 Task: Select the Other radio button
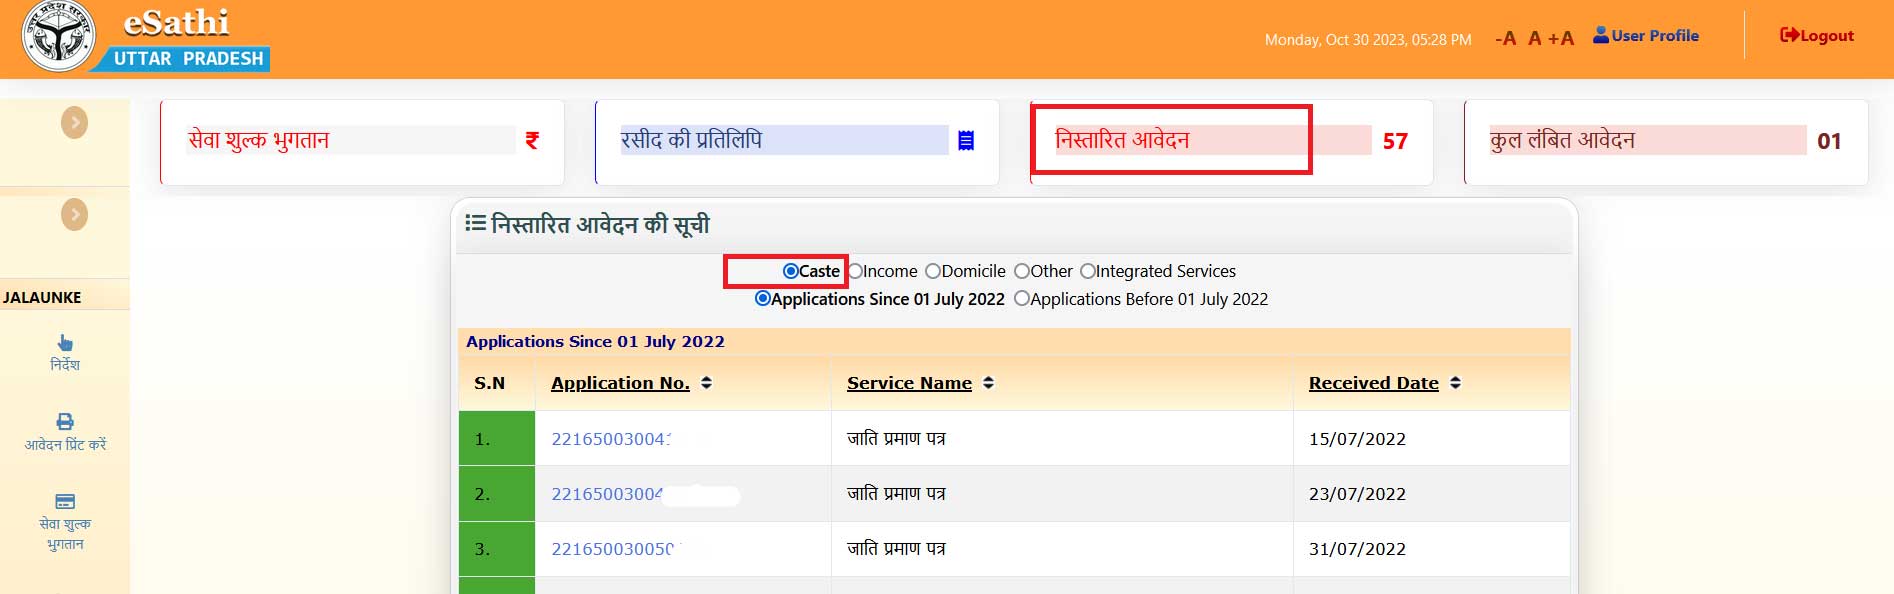click(1022, 271)
